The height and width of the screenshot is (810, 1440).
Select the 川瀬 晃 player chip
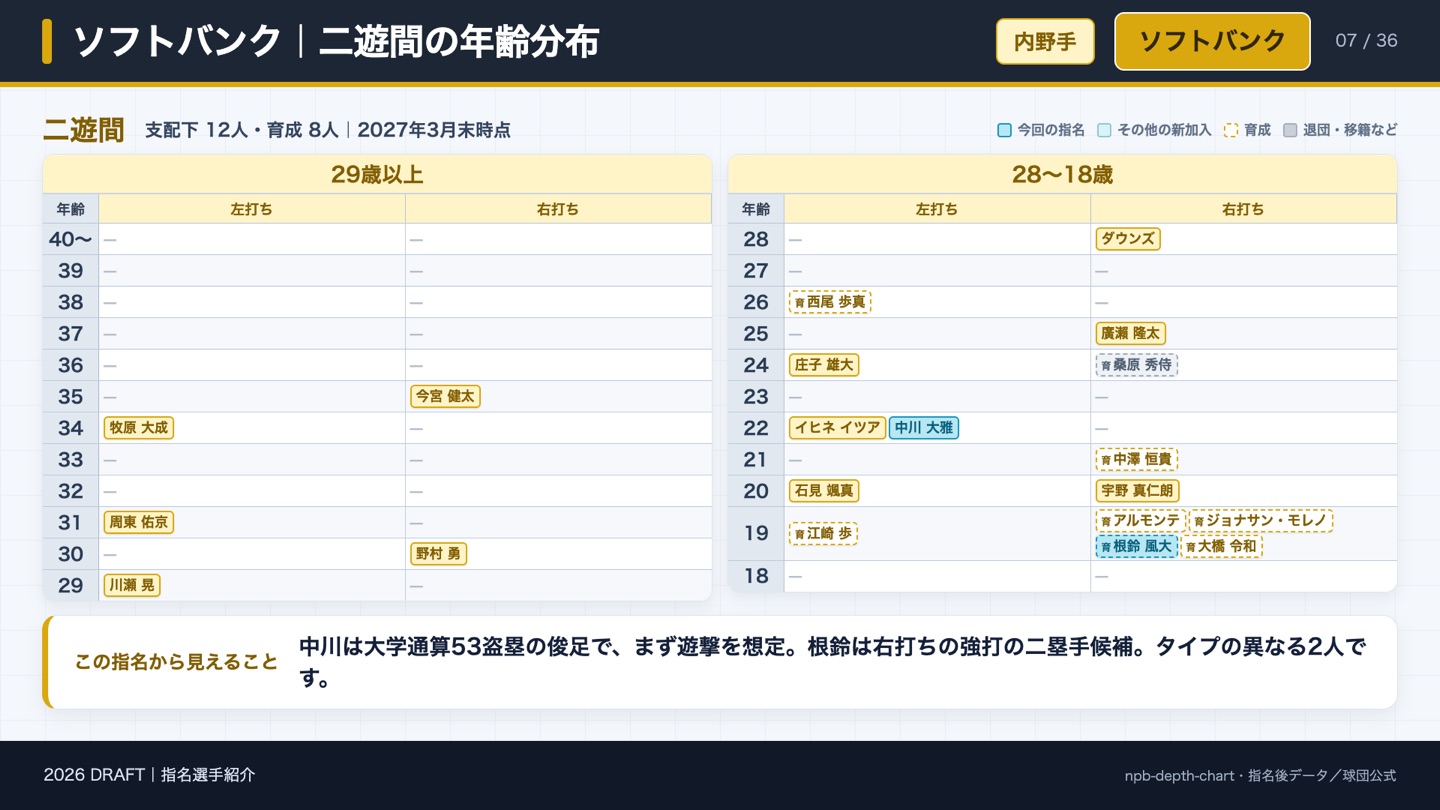(132, 585)
